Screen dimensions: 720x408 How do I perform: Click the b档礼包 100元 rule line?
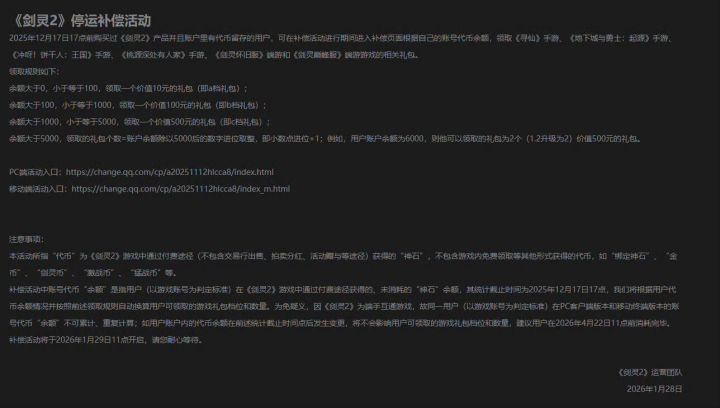pos(137,105)
